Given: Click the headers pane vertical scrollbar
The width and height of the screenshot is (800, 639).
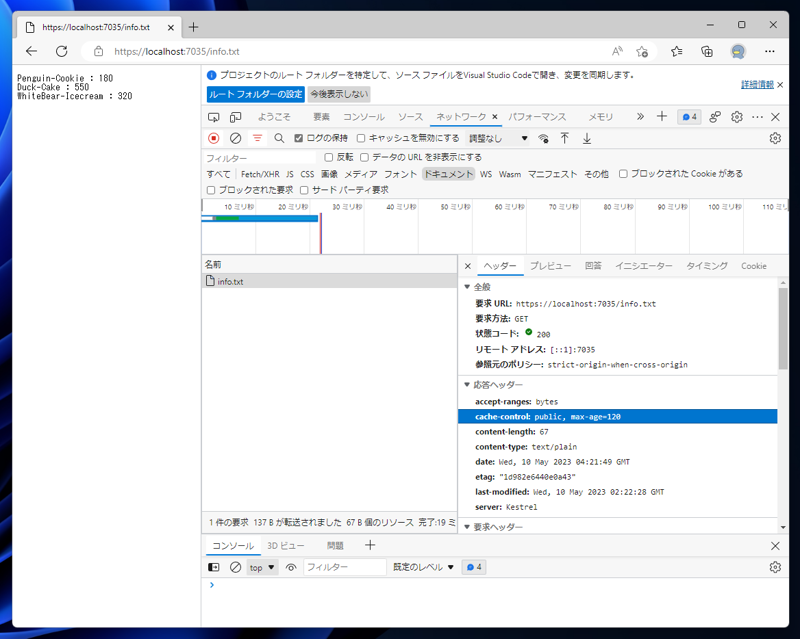Looking at the screenshot, I should pyautogui.click(x=783, y=329).
